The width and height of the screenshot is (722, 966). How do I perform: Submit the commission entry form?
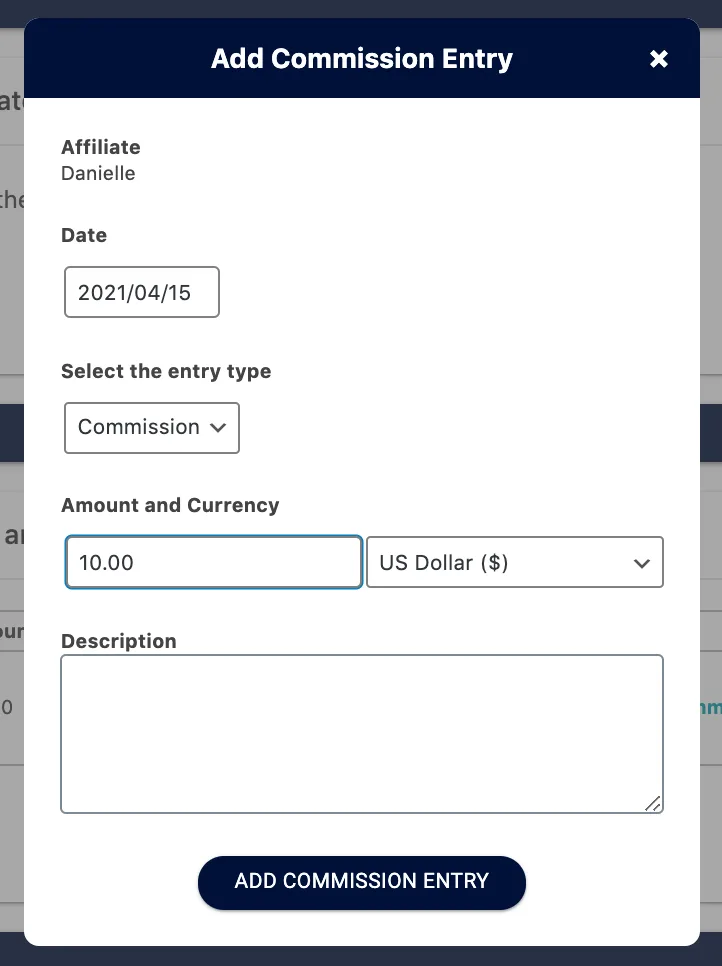[x=361, y=882]
